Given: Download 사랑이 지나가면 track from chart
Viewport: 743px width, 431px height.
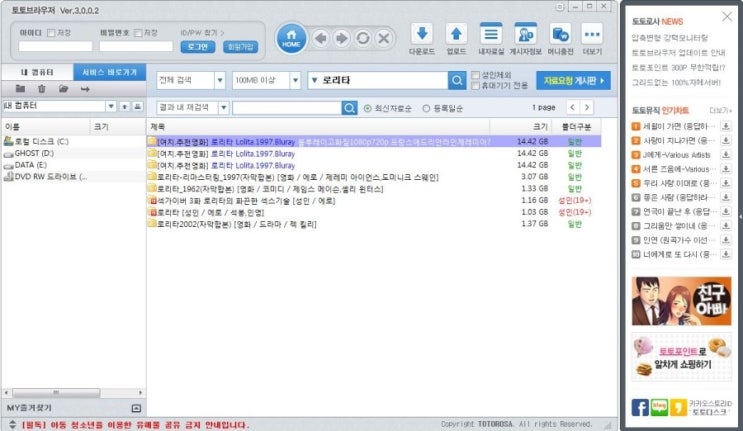Looking at the screenshot, I should (x=725, y=140).
